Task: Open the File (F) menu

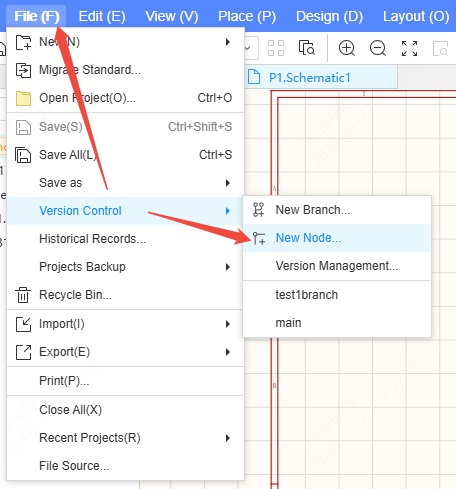Action: (37, 16)
